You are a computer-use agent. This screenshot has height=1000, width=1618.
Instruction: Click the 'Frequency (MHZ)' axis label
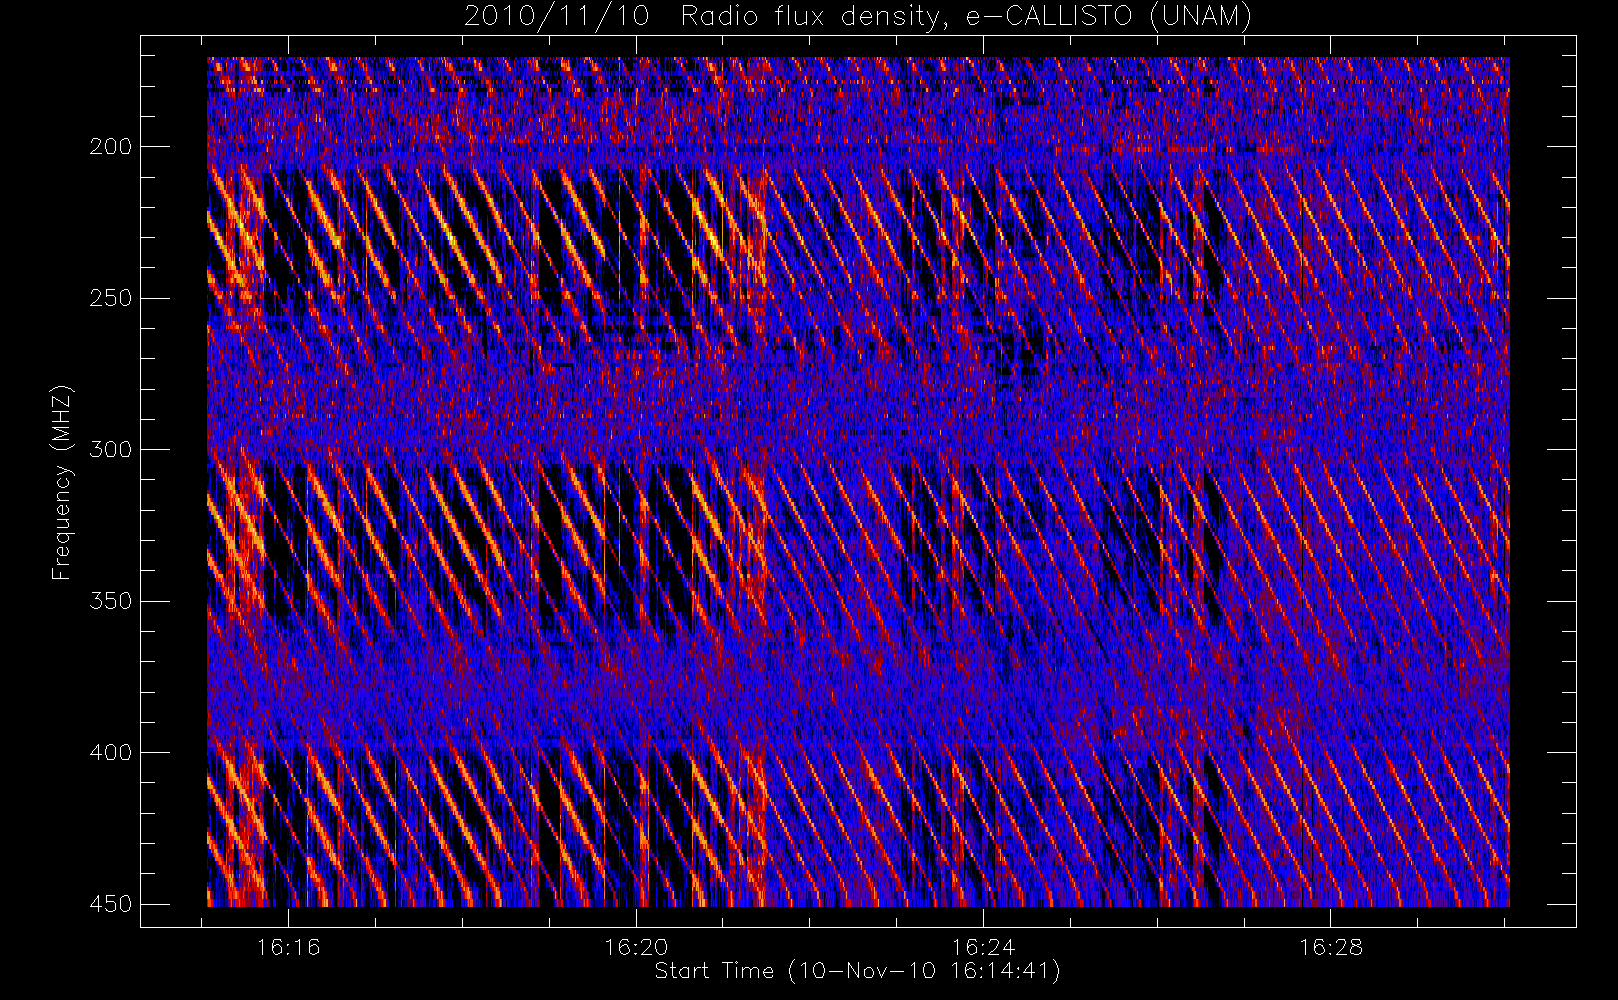click(62, 482)
